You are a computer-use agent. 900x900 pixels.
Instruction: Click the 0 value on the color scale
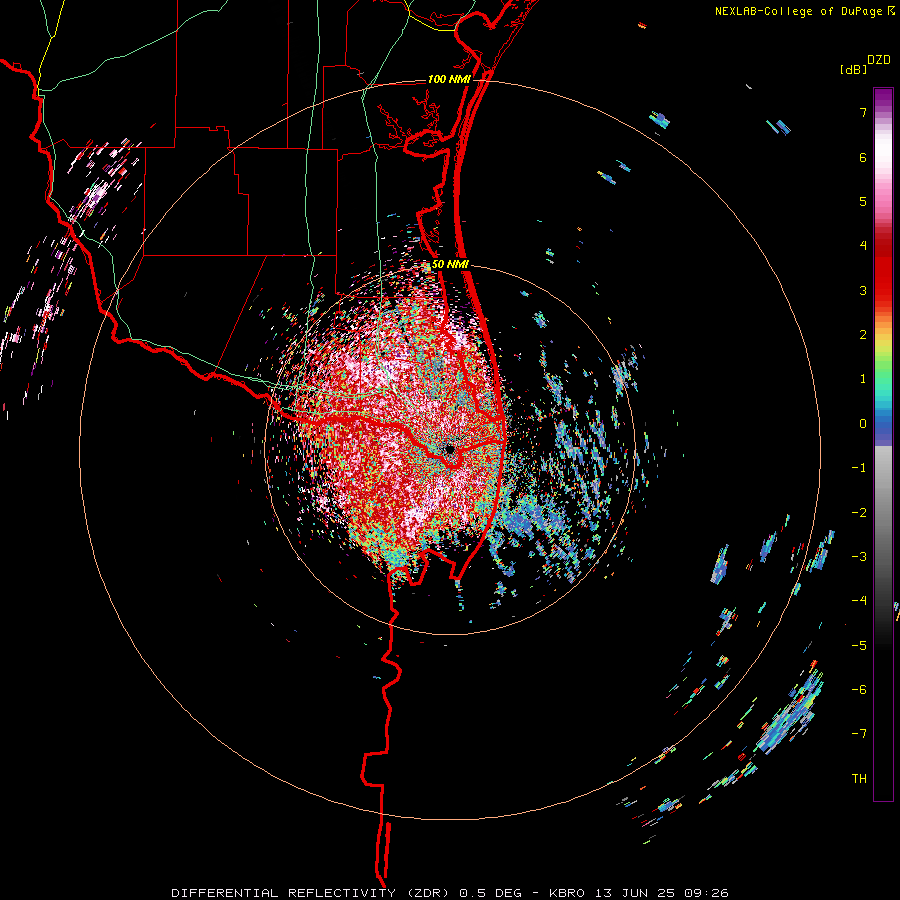click(863, 424)
